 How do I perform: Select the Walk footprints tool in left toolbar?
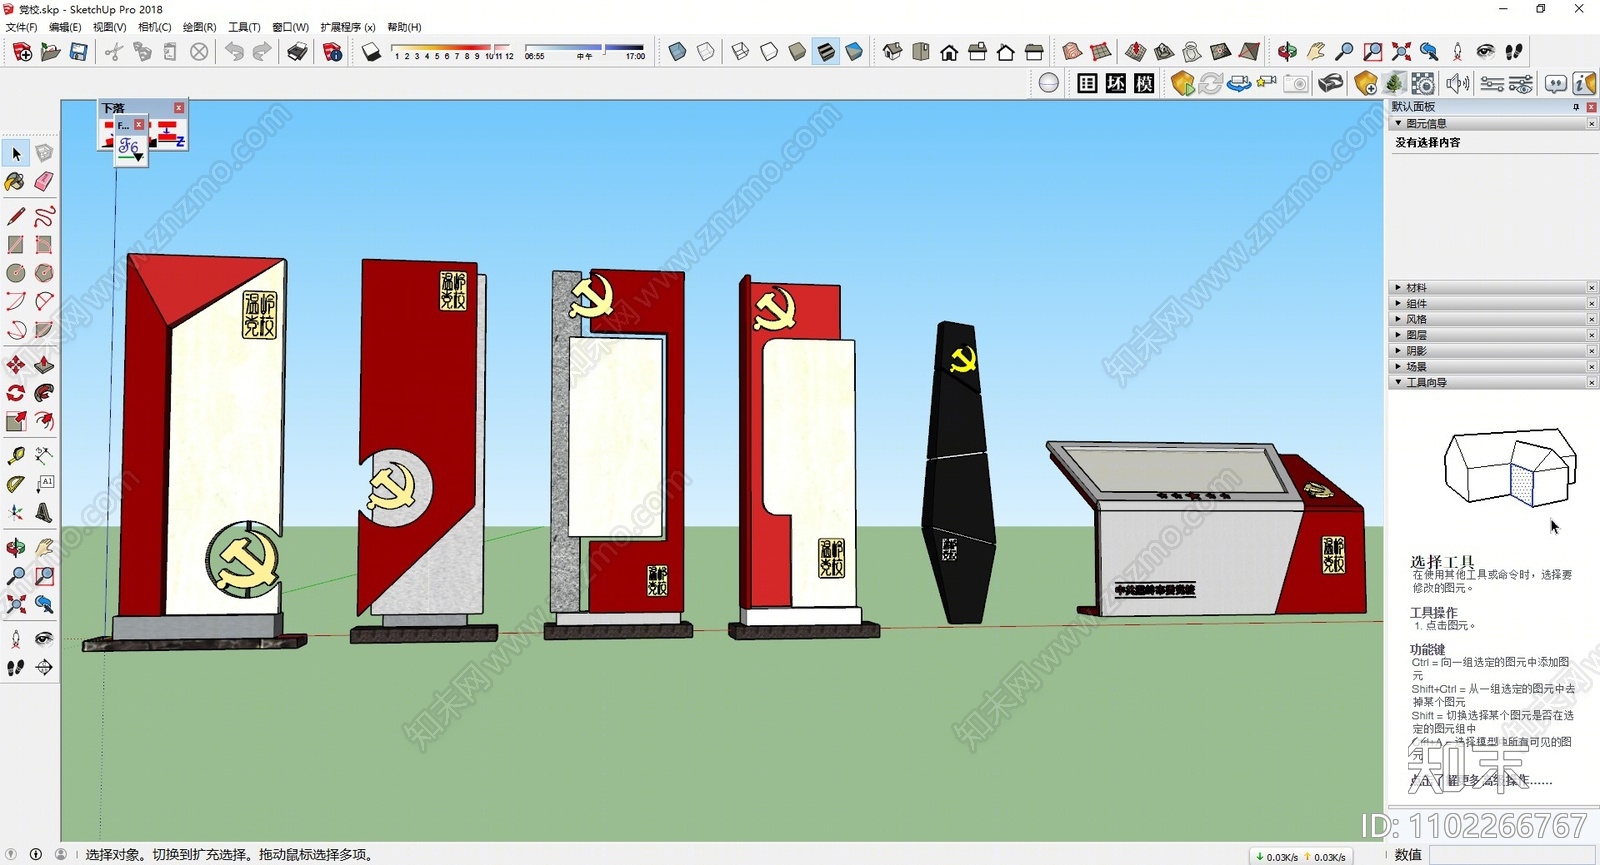pyautogui.click(x=16, y=667)
